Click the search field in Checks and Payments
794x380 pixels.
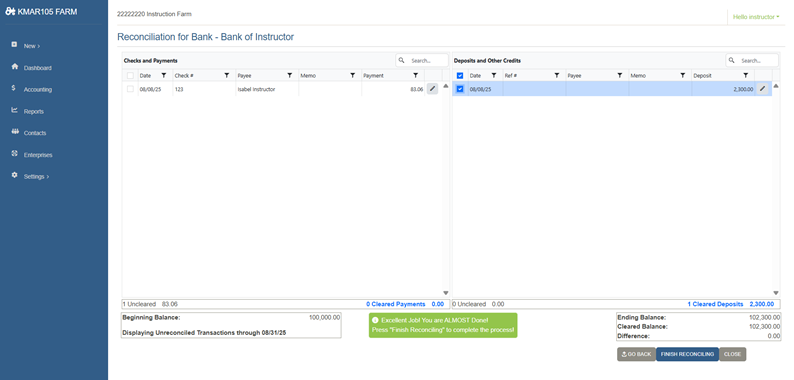422,60
